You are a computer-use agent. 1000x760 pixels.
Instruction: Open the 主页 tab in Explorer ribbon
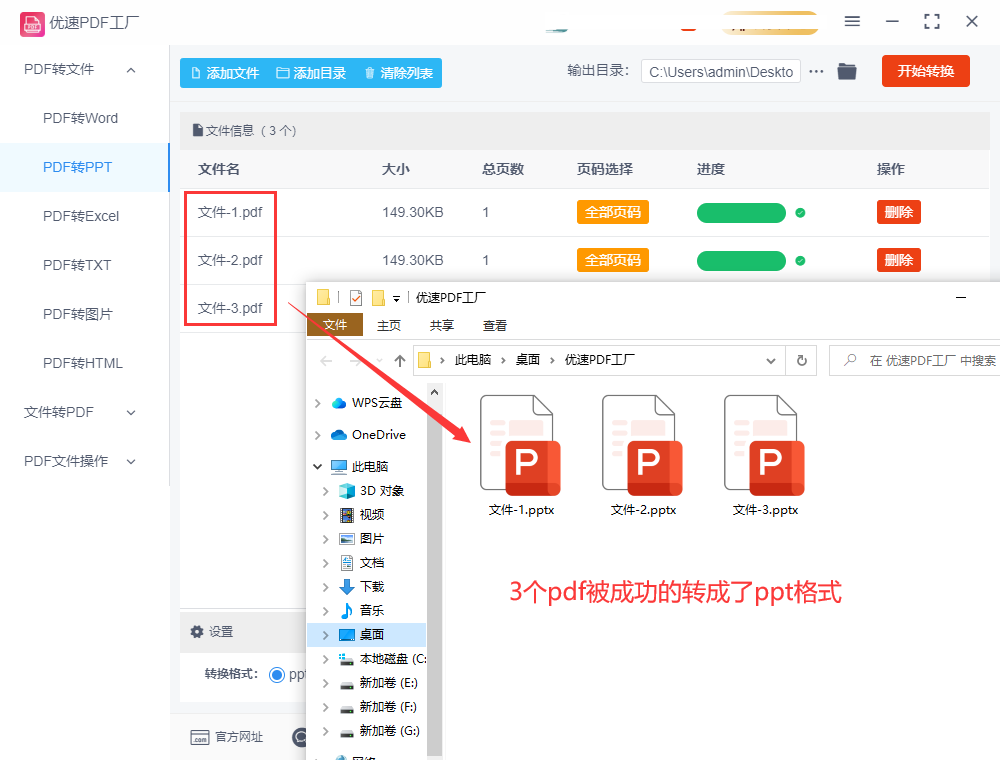pyautogui.click(x=388, y=326)
